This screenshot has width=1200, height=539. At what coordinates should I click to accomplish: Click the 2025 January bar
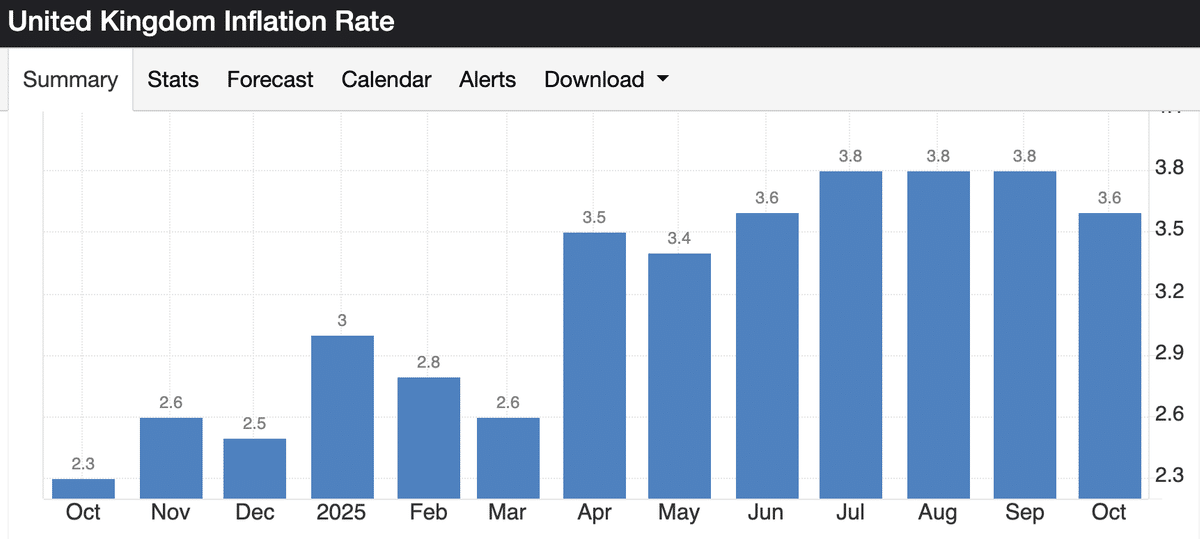point(342,416)
